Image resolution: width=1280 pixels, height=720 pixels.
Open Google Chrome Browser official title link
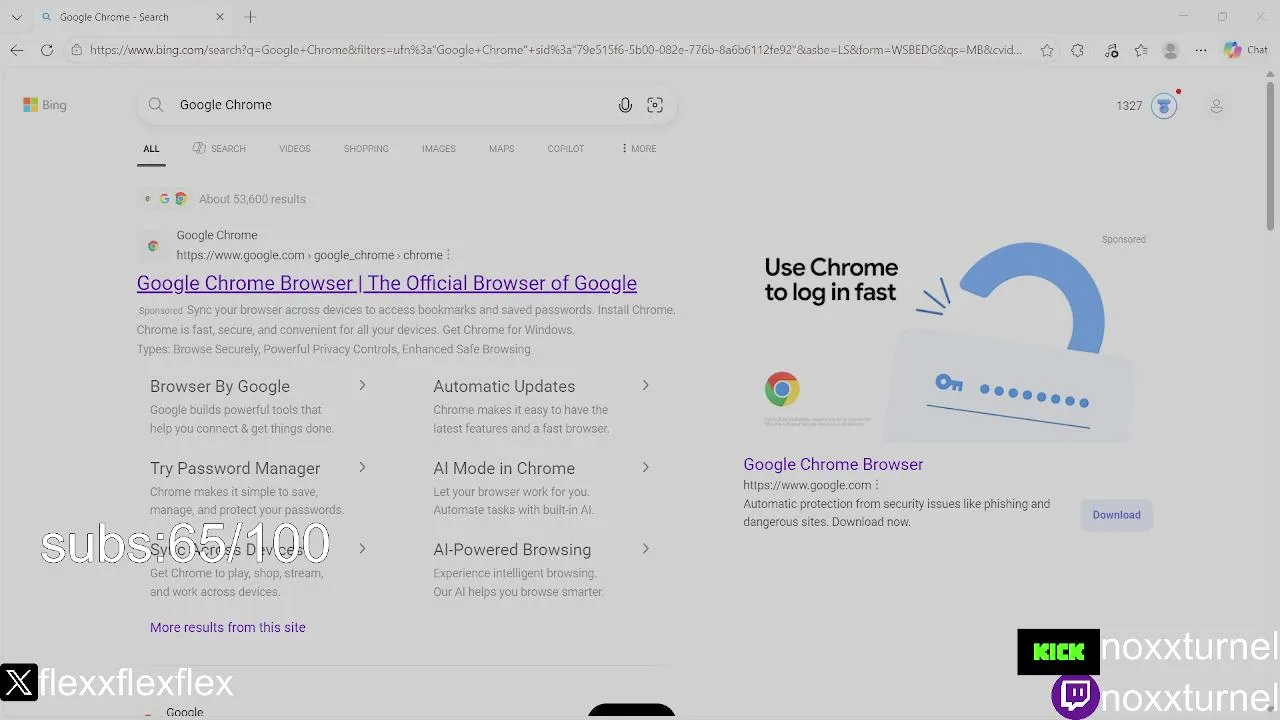click(x=387, y=283)
